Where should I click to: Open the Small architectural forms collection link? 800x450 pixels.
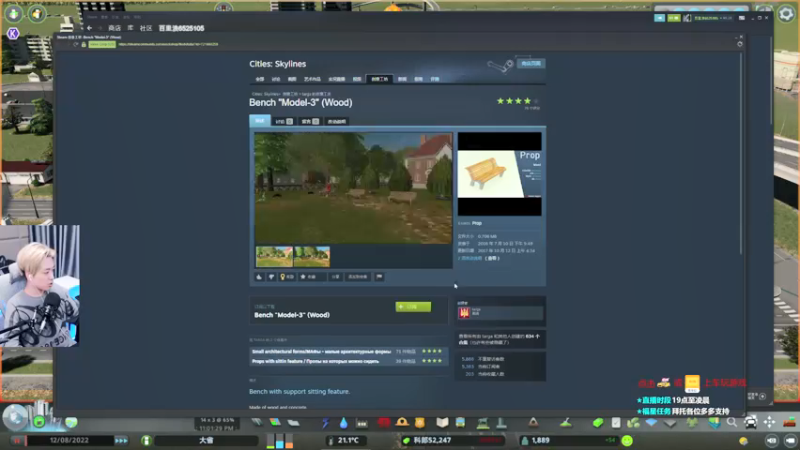coord(321,352)
